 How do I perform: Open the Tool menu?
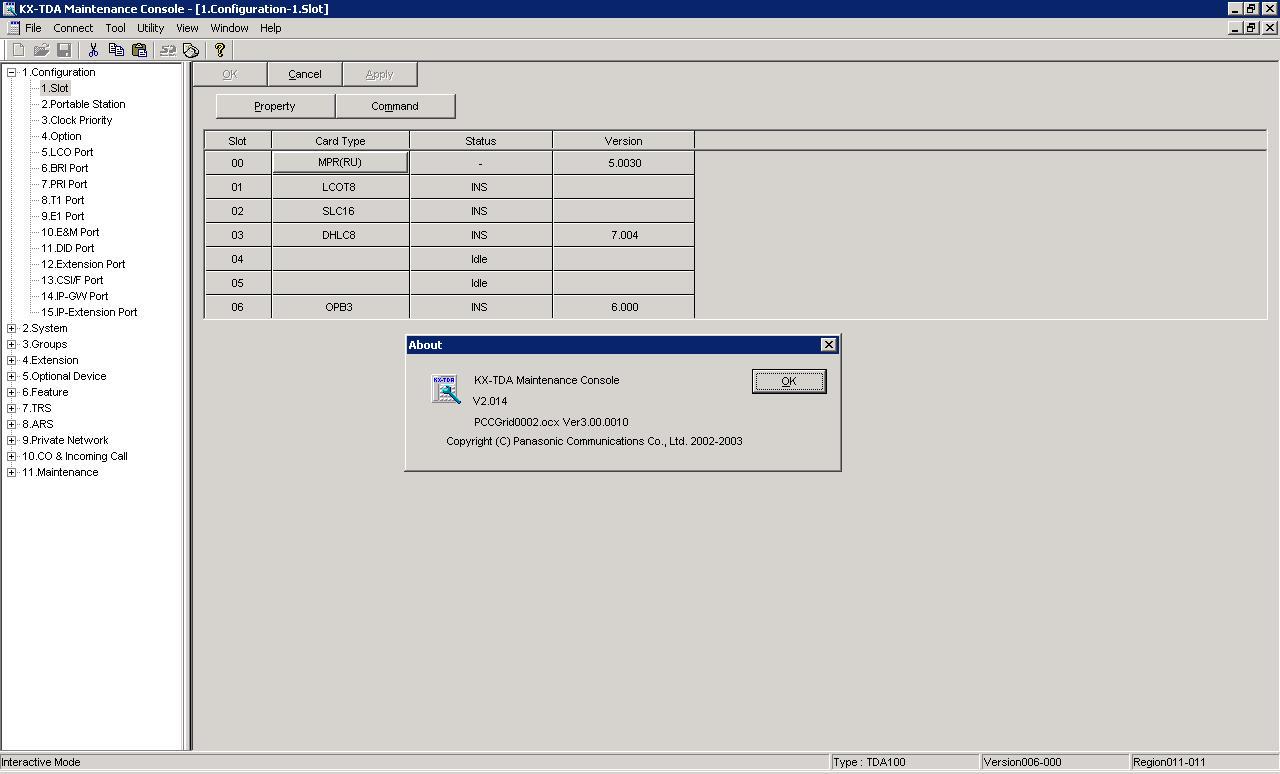pyautogui.click(x=116, y=28)
